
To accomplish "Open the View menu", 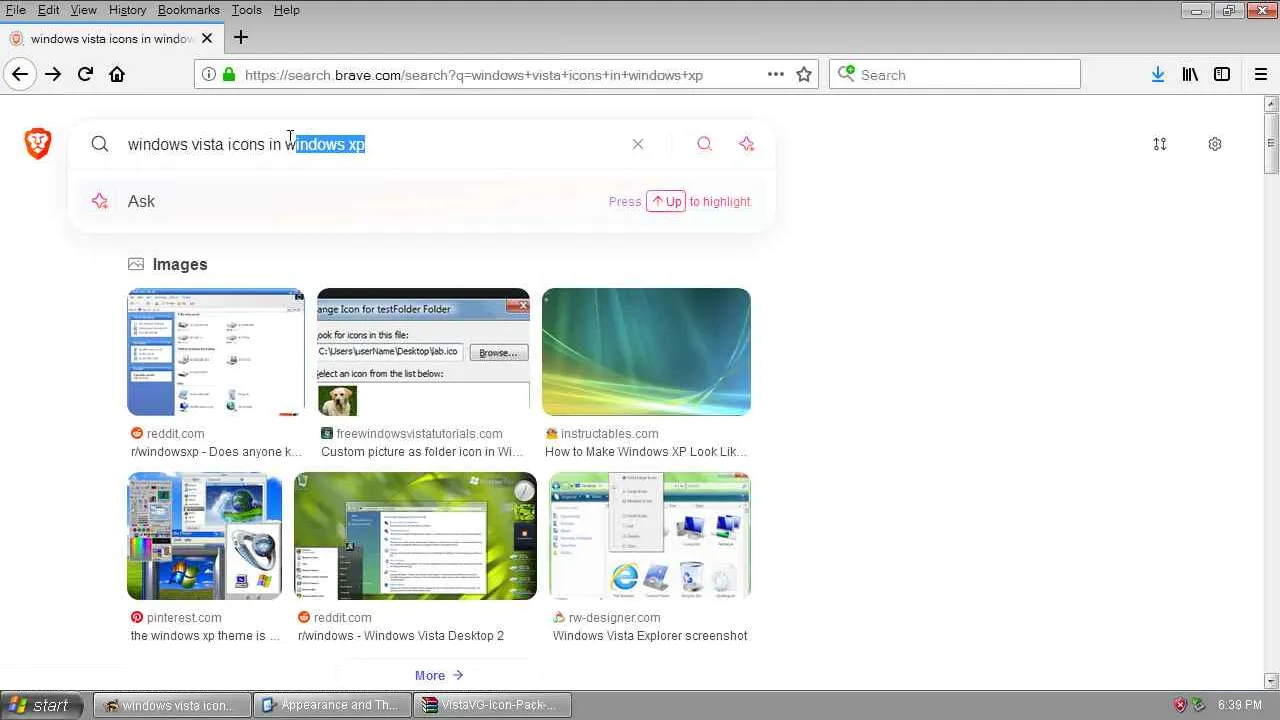I will pos(83,10).
